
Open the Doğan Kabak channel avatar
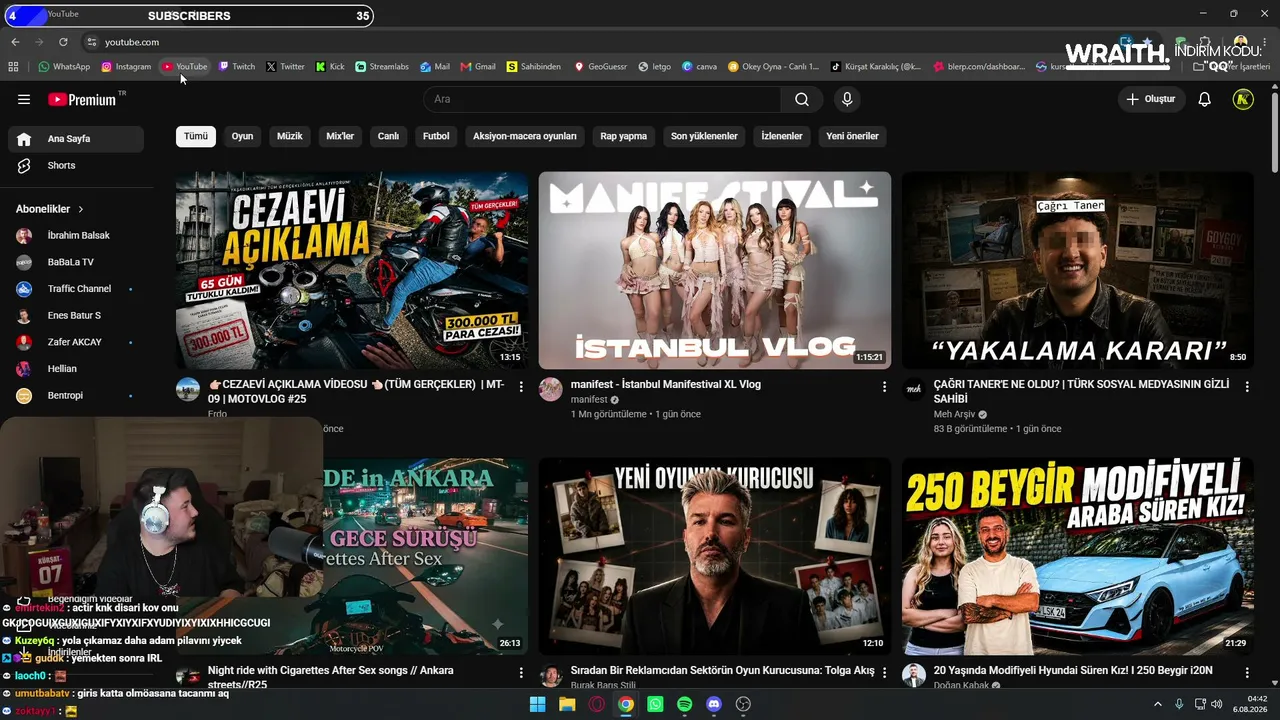[914, 676]
